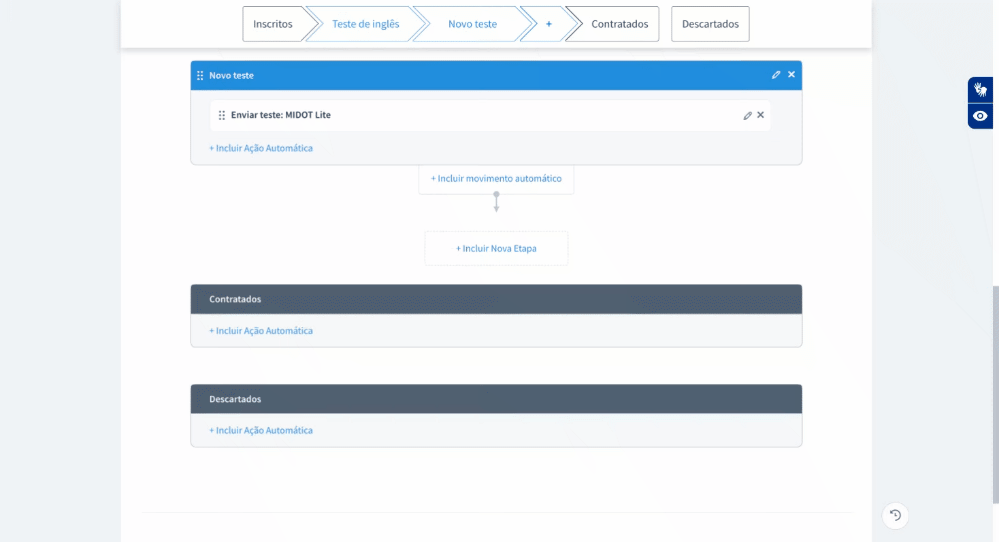
Task: Click drag handle beside Enviar teste action
Action: (222, 115)
